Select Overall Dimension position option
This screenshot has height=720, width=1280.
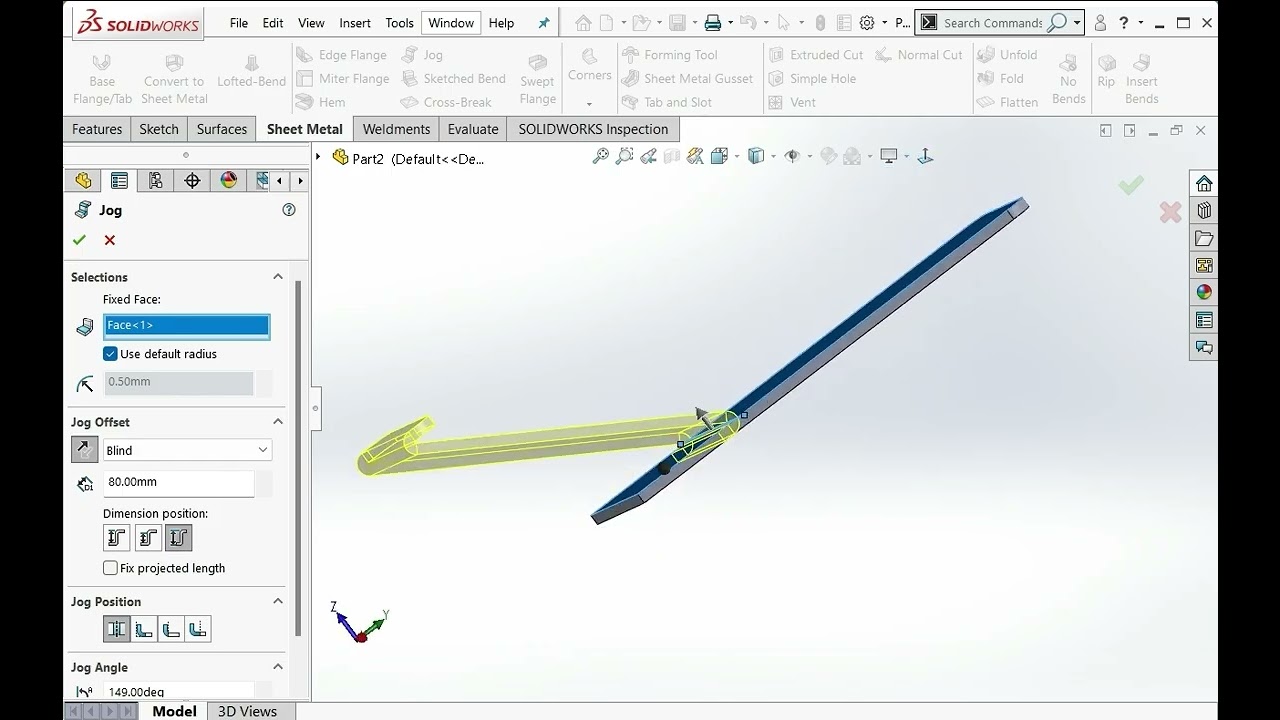[179, 538]
